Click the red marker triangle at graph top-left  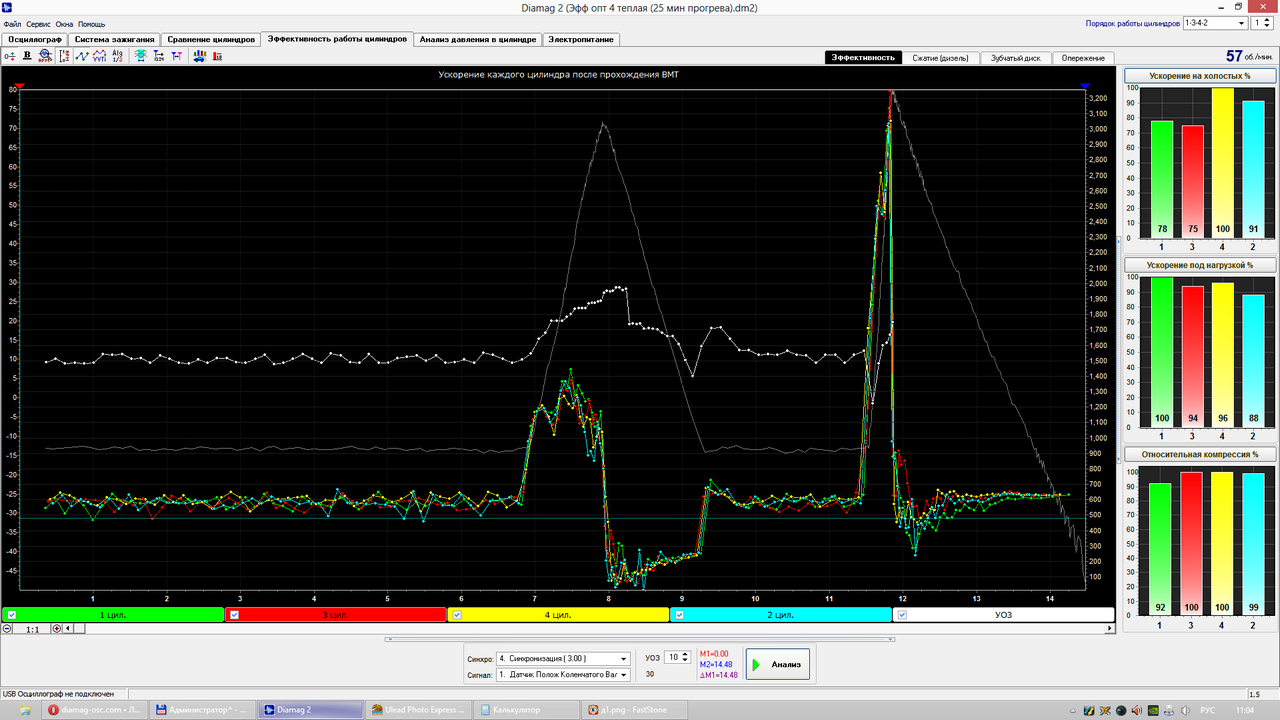click(19, 88)
